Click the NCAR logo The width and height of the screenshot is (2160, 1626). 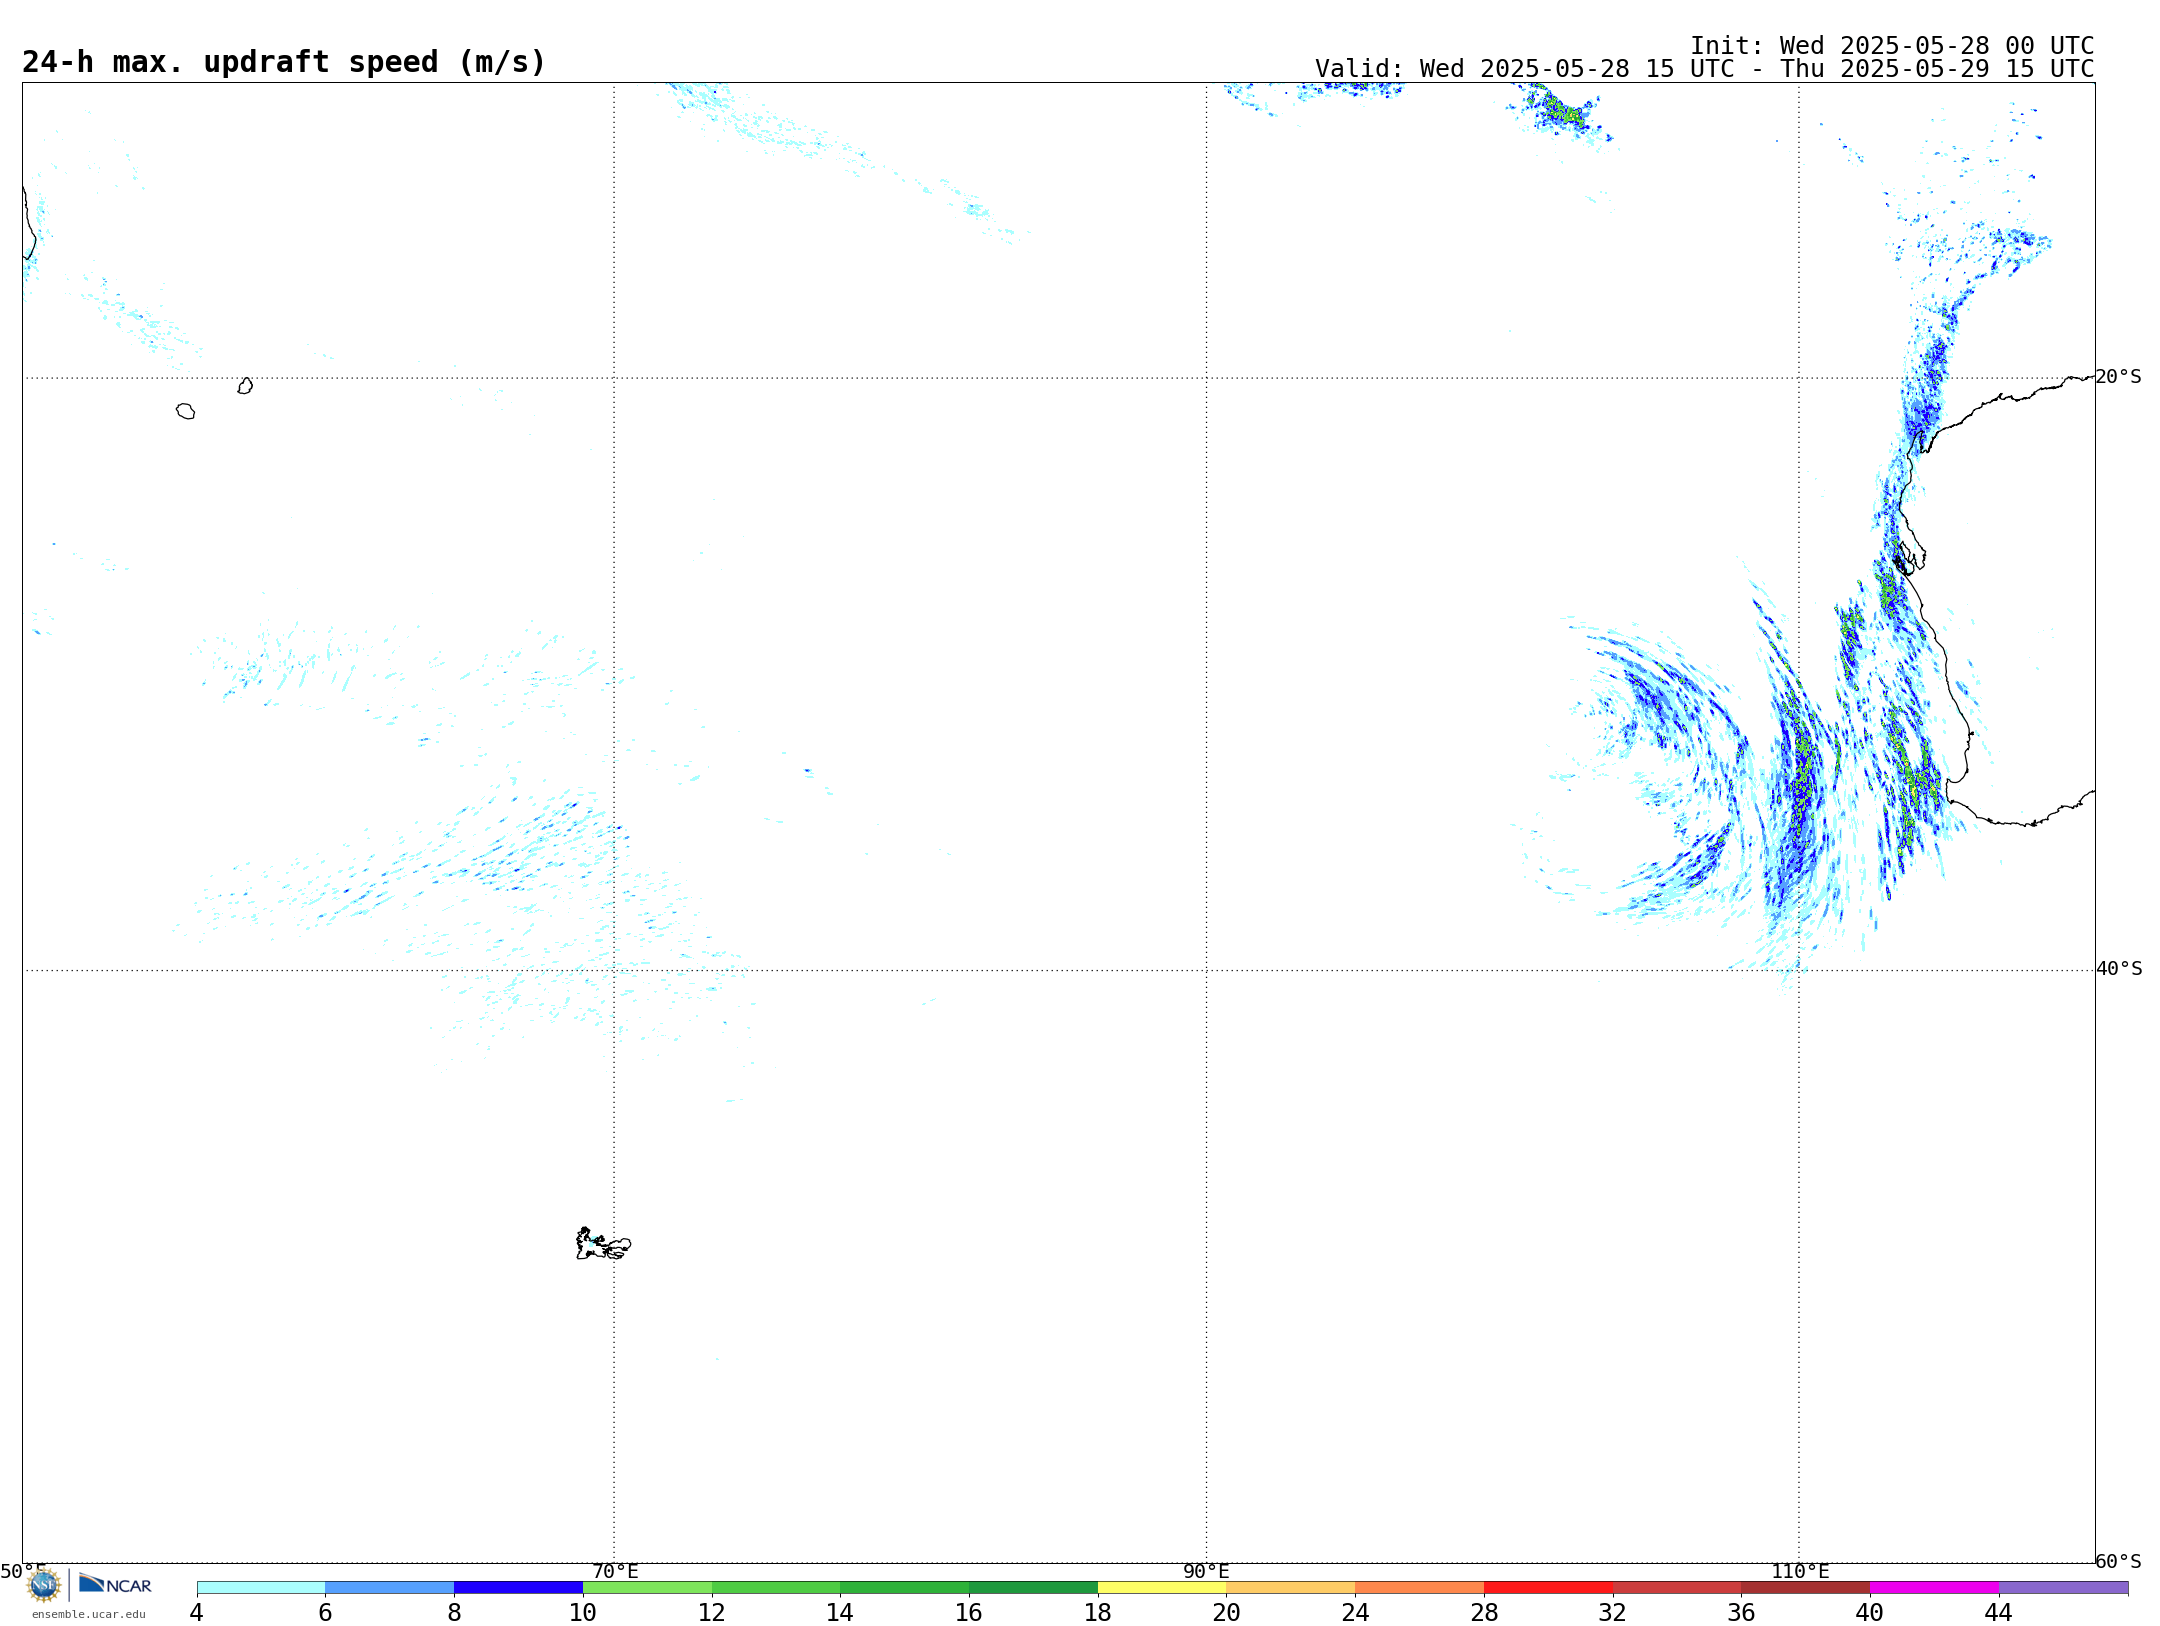tap(115, 1583)
